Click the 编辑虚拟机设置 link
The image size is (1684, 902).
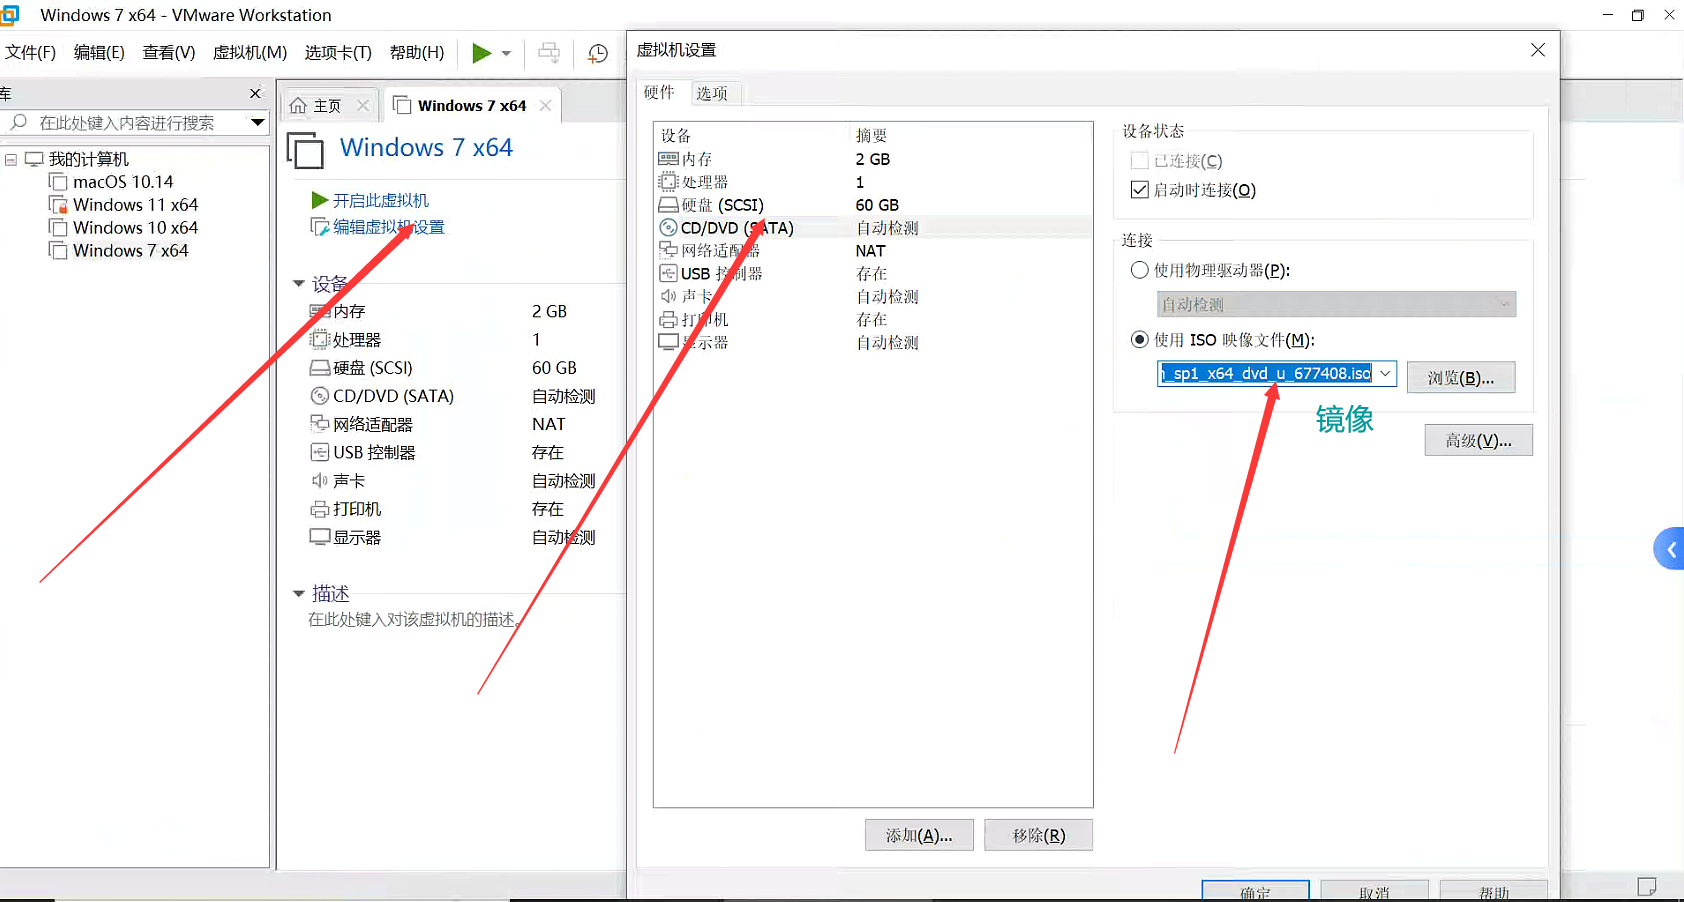coord(388,228)
